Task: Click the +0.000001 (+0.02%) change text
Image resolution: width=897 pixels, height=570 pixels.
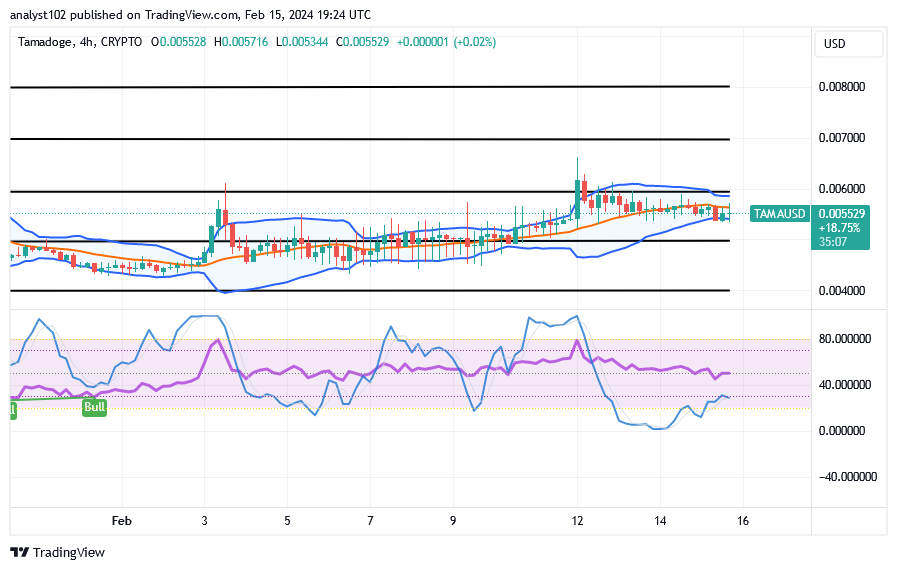Action: 446,42
